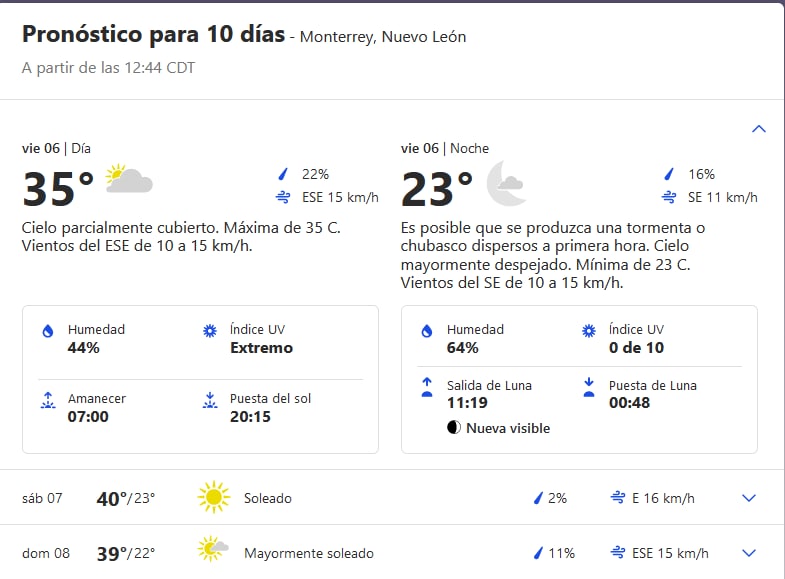Click the Nueva visible moon phase icon
Image resolution: width=785 pixels, height=579 pixels.
454,428
